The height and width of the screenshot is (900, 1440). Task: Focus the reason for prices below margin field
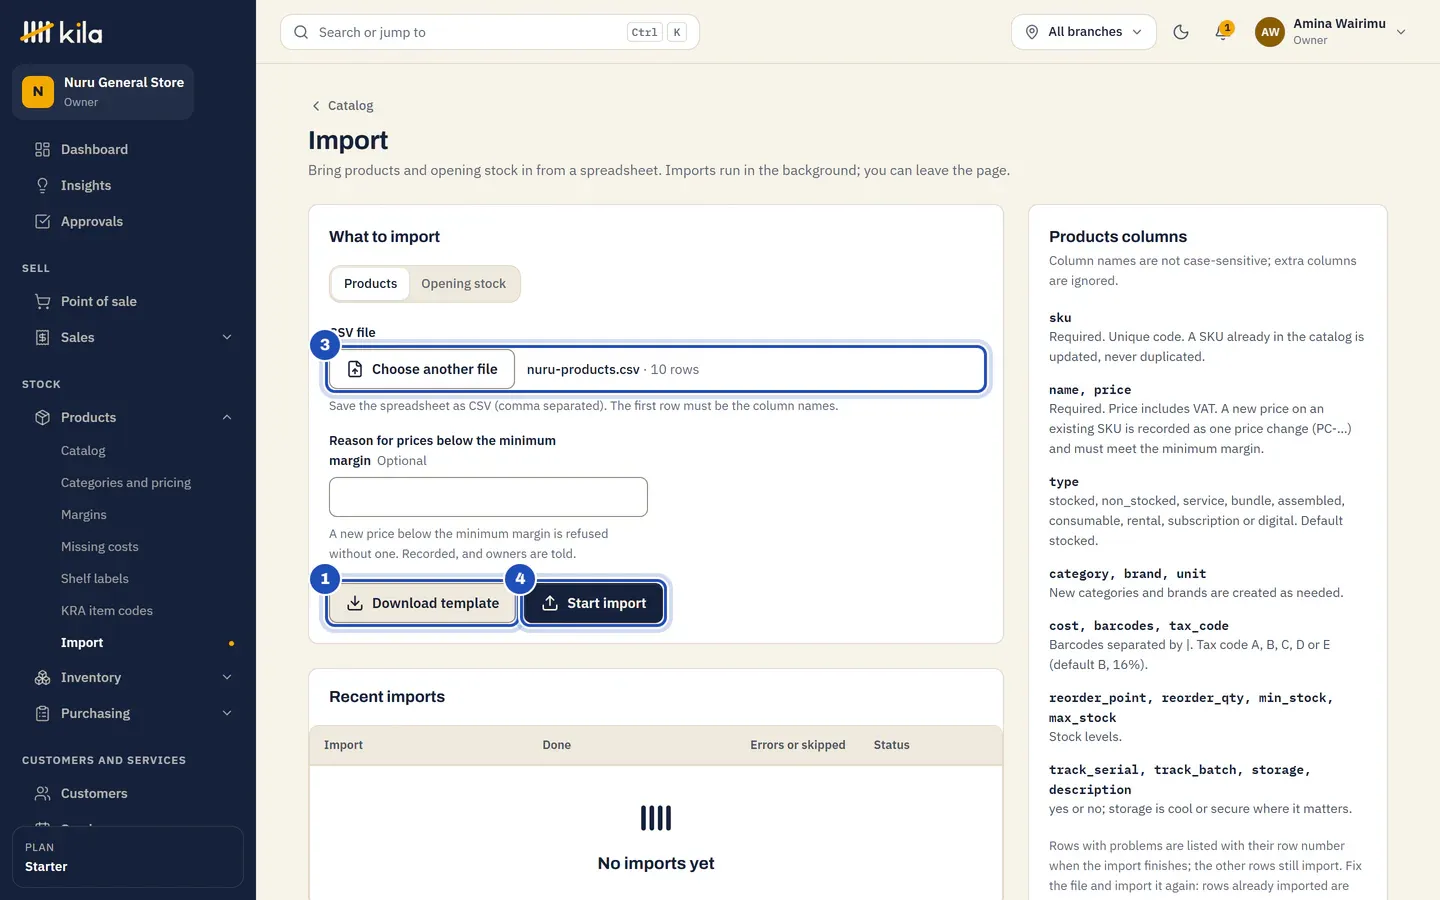(488, 497)
